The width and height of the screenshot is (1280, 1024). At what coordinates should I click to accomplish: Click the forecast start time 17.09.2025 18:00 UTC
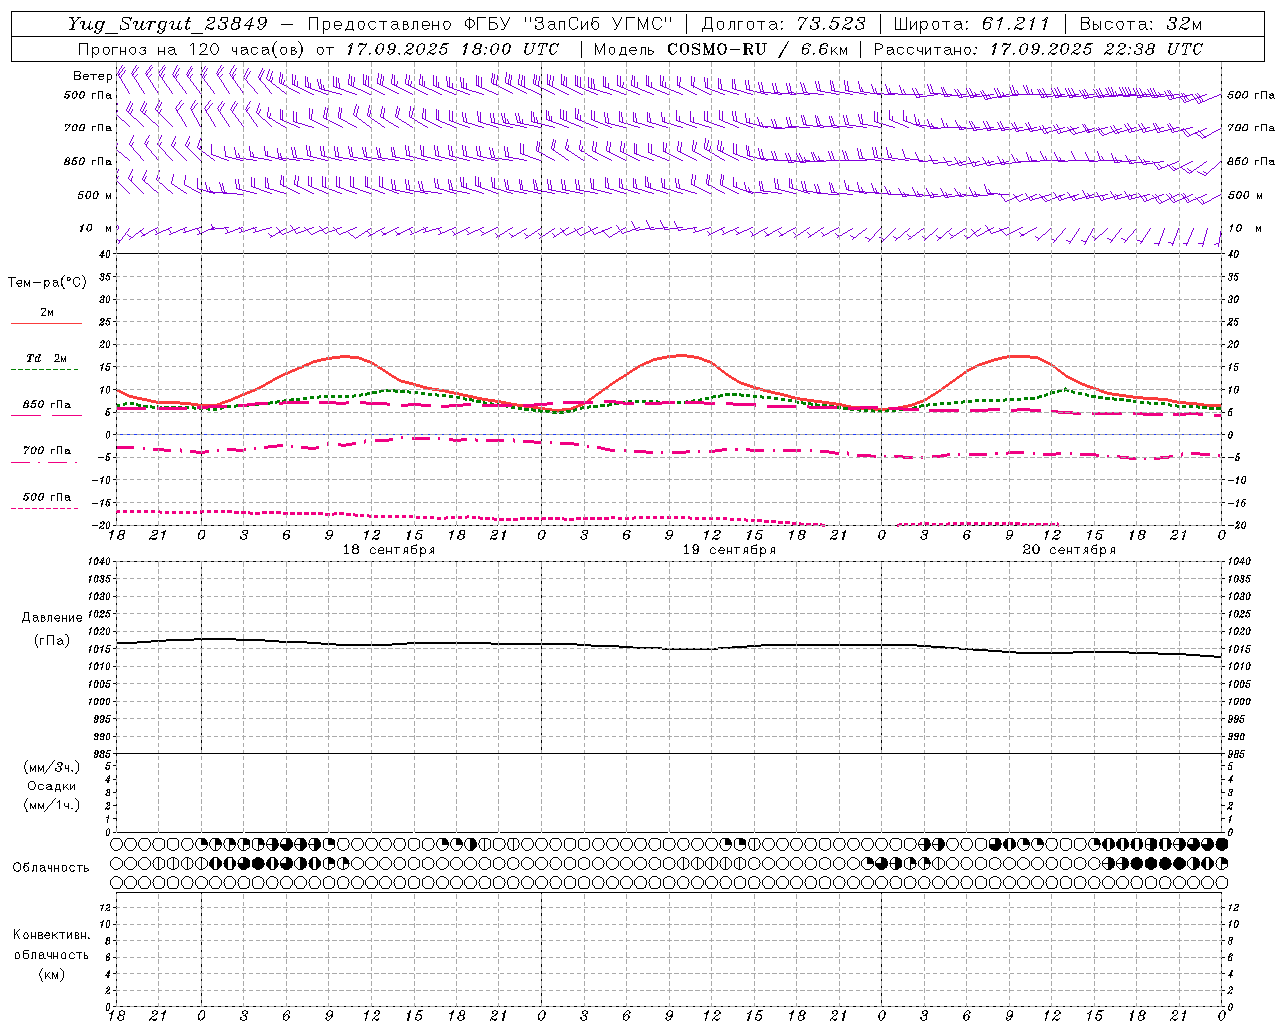[452, 49]
